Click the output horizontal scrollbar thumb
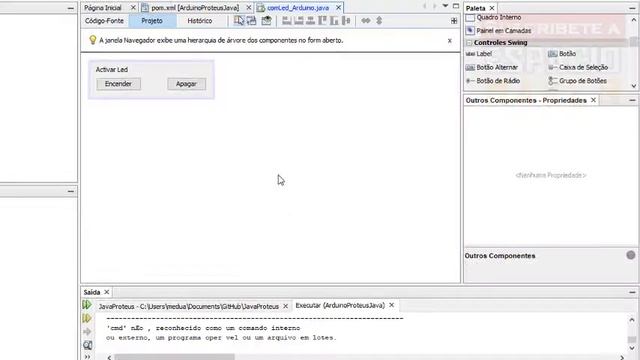 tap(175, 358)
